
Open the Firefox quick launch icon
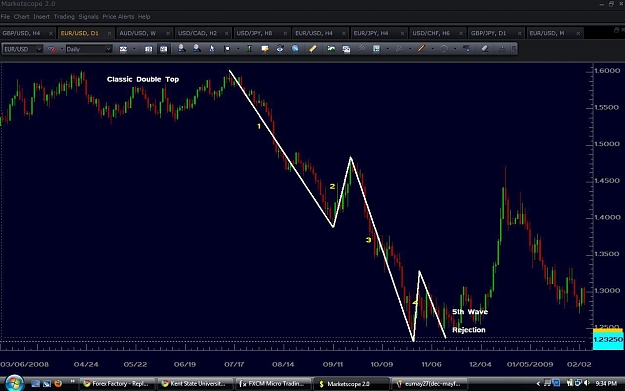click(58, 383)
